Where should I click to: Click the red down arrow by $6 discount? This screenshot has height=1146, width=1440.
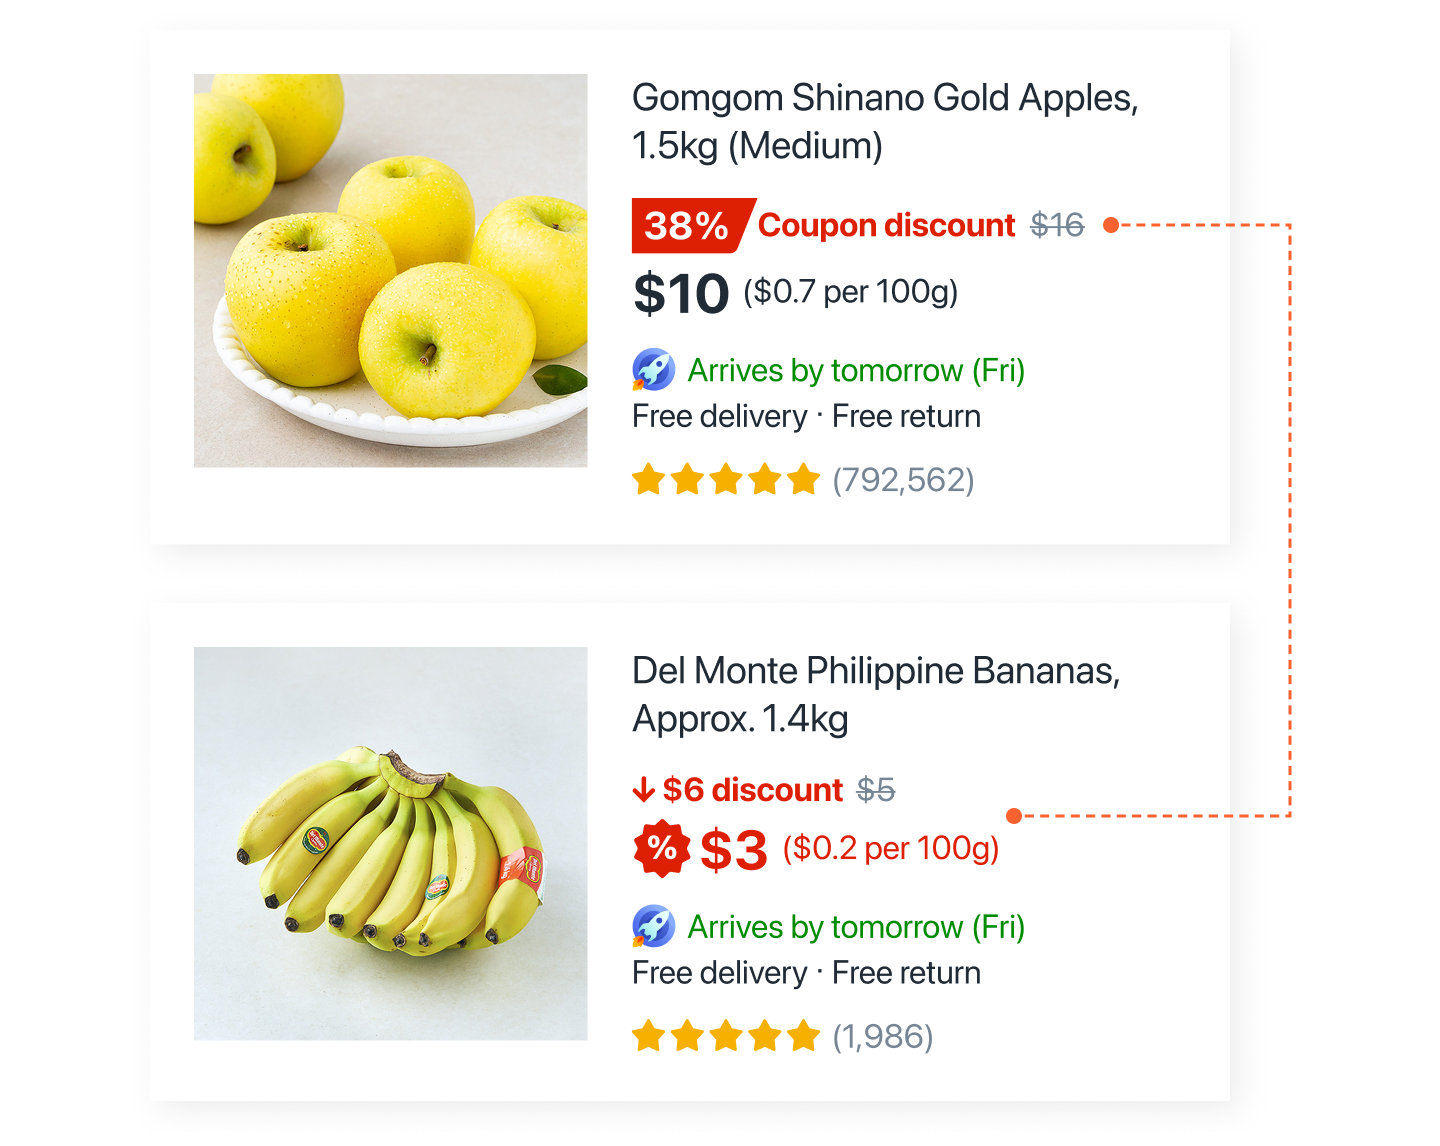pos(643,790)
